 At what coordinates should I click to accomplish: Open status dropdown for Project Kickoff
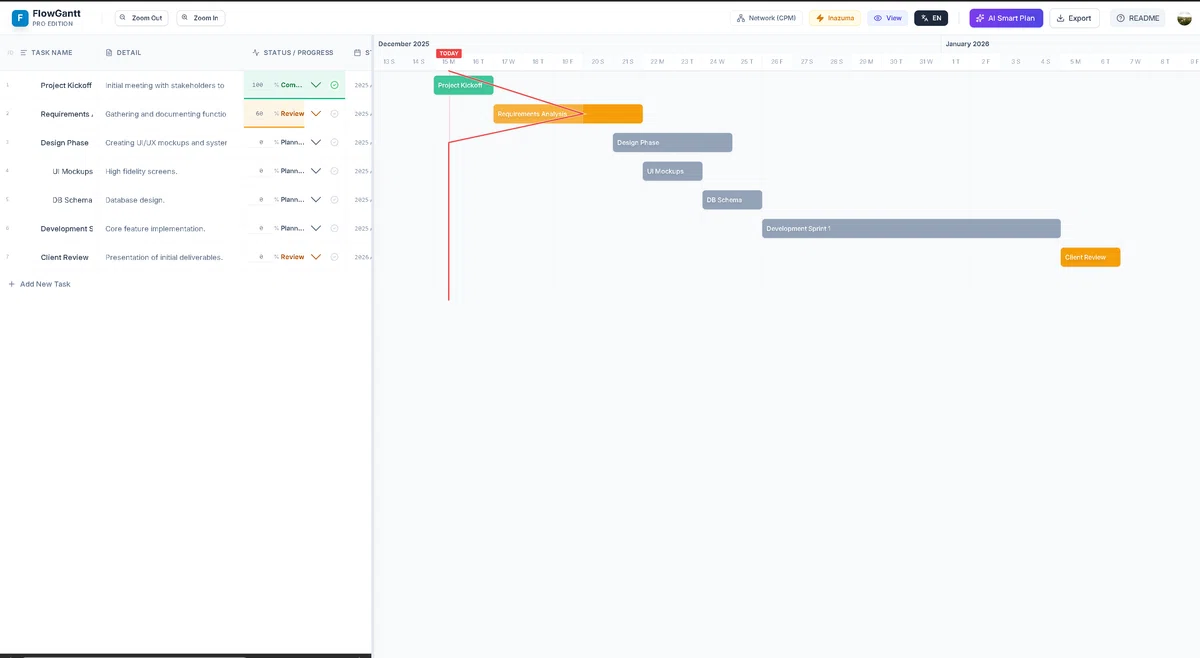coord(316,85)
